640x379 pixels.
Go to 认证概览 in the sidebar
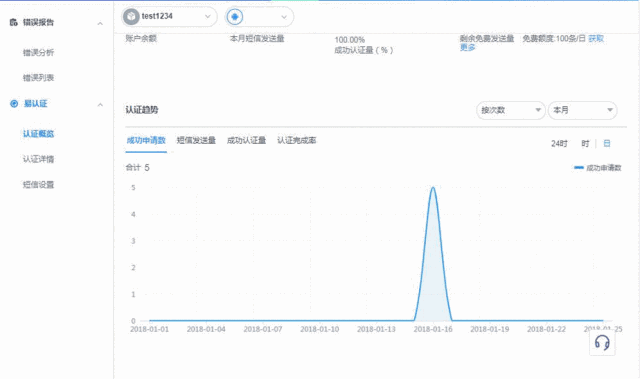(38, 134)
